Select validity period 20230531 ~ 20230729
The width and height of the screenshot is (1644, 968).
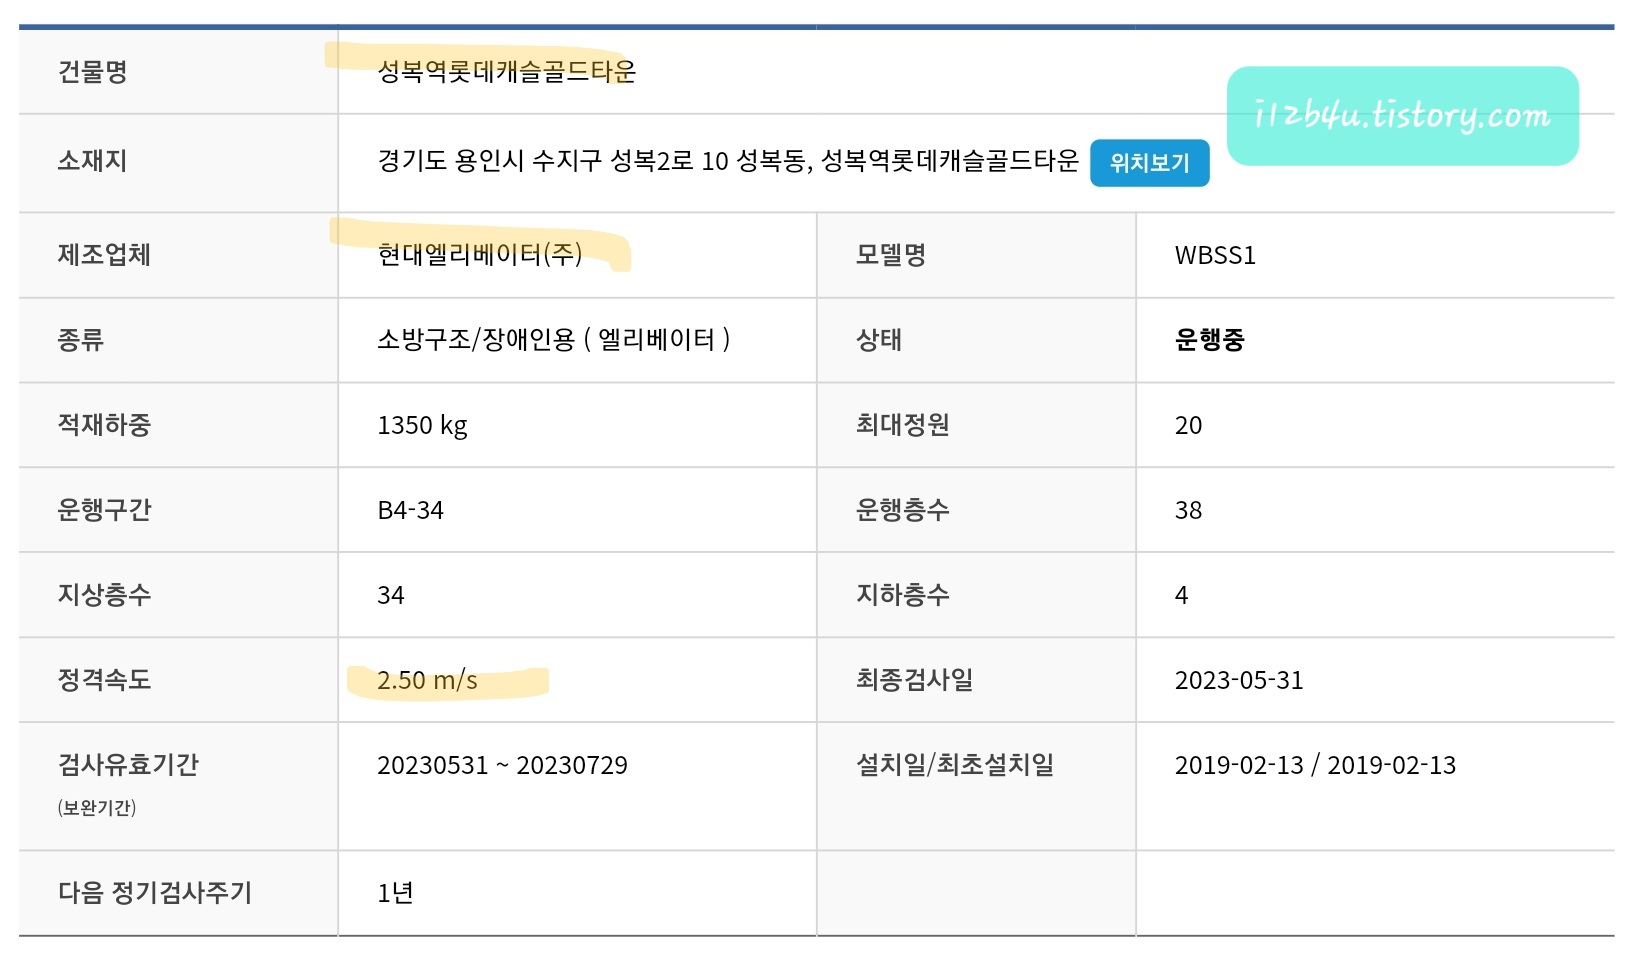[502, 766]
